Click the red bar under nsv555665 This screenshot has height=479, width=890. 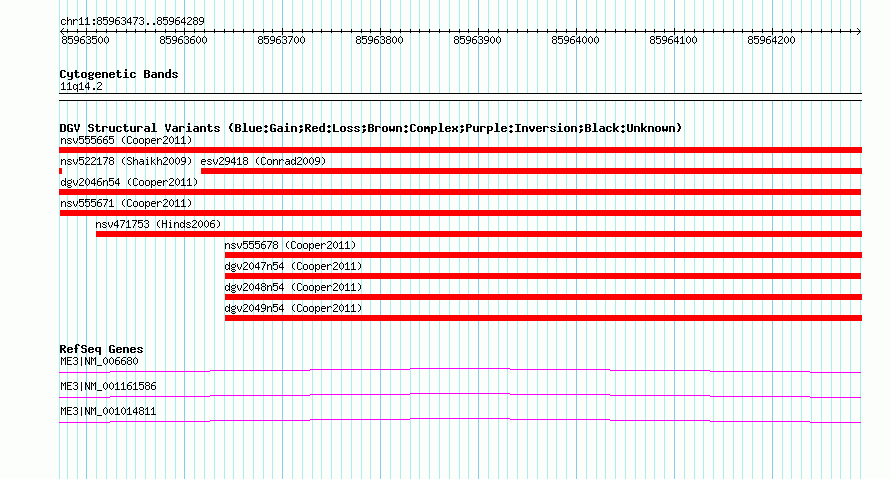[460, 150]
